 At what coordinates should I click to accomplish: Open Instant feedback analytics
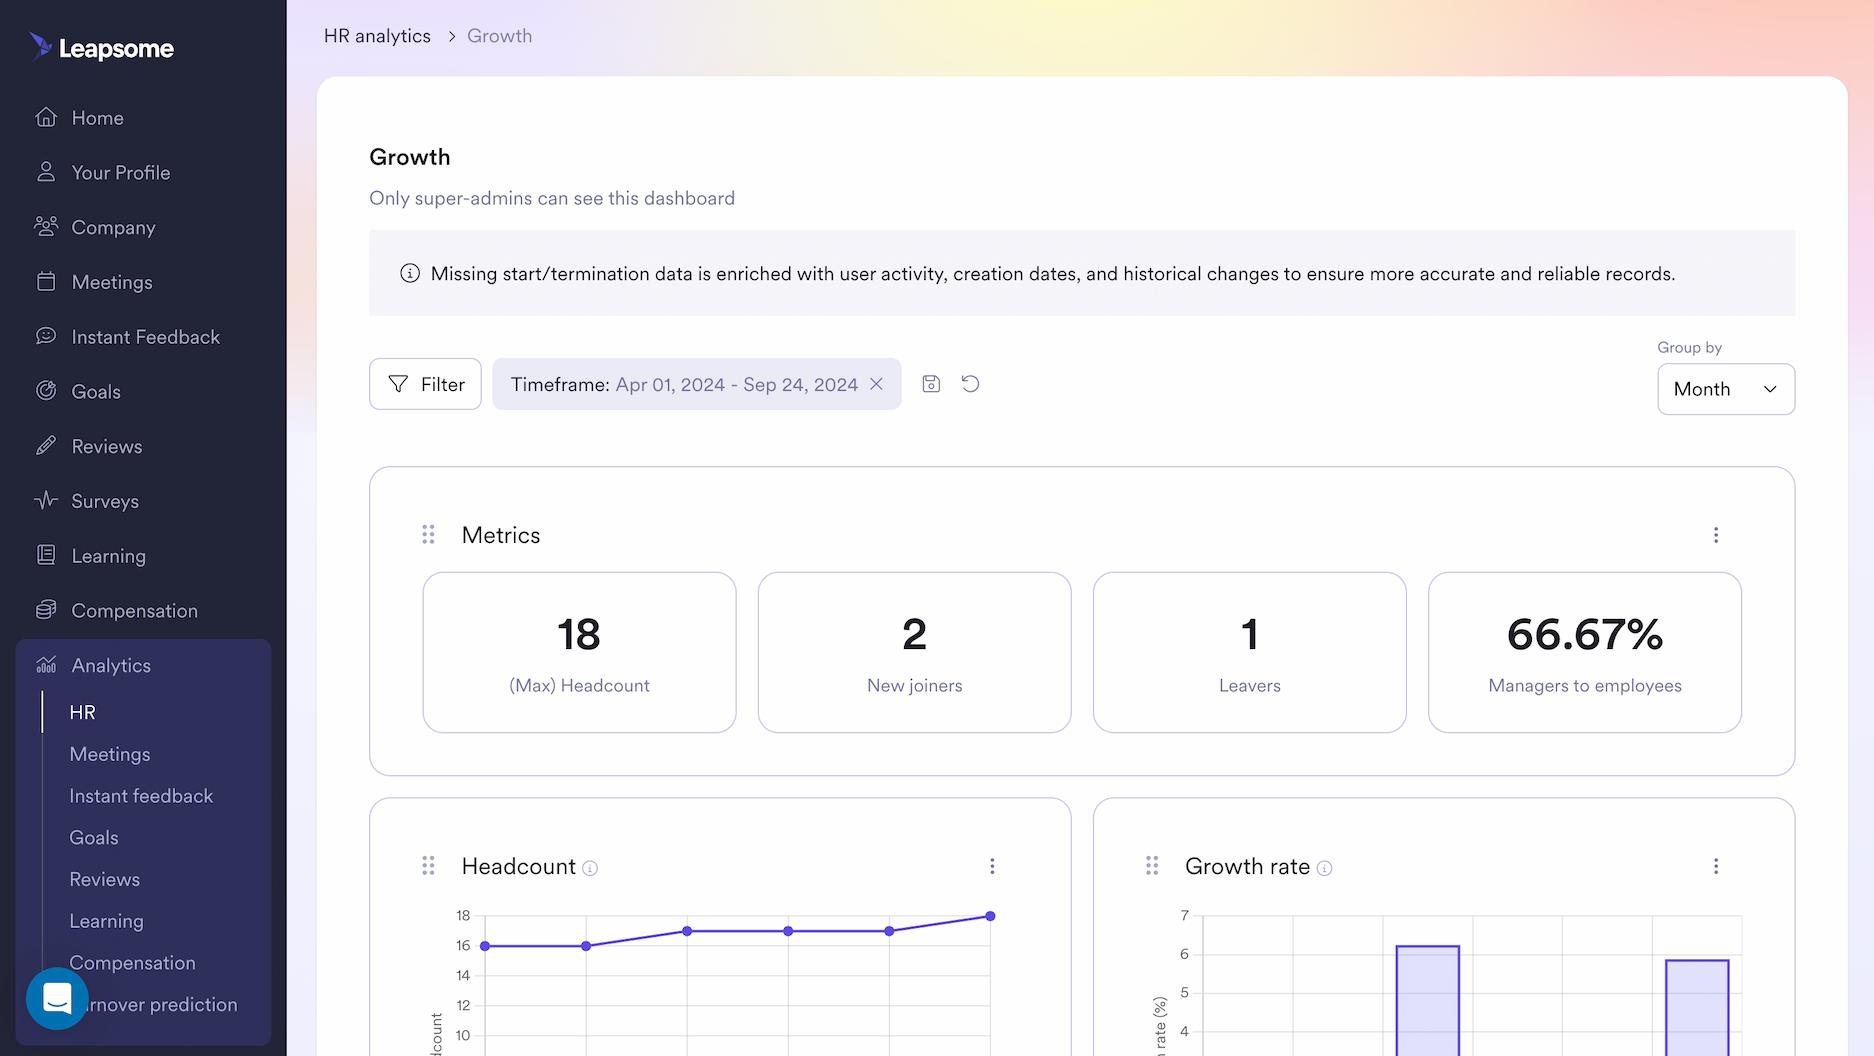click(x=141, y=795)
